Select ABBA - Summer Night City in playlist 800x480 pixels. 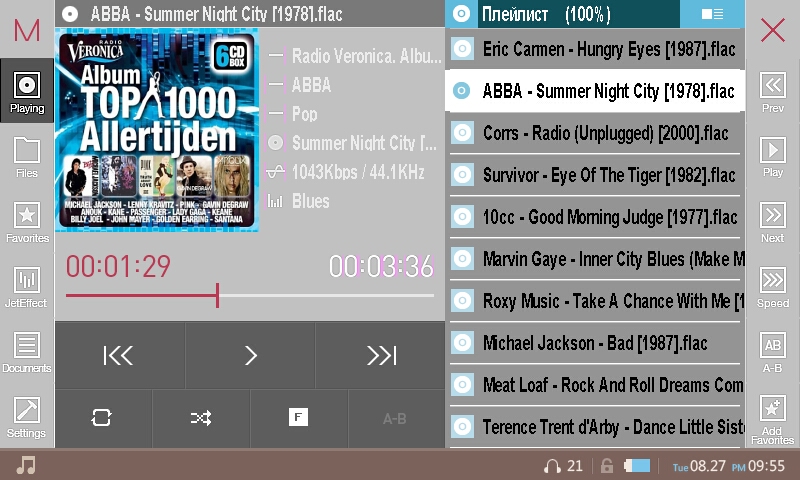[595, 91]
